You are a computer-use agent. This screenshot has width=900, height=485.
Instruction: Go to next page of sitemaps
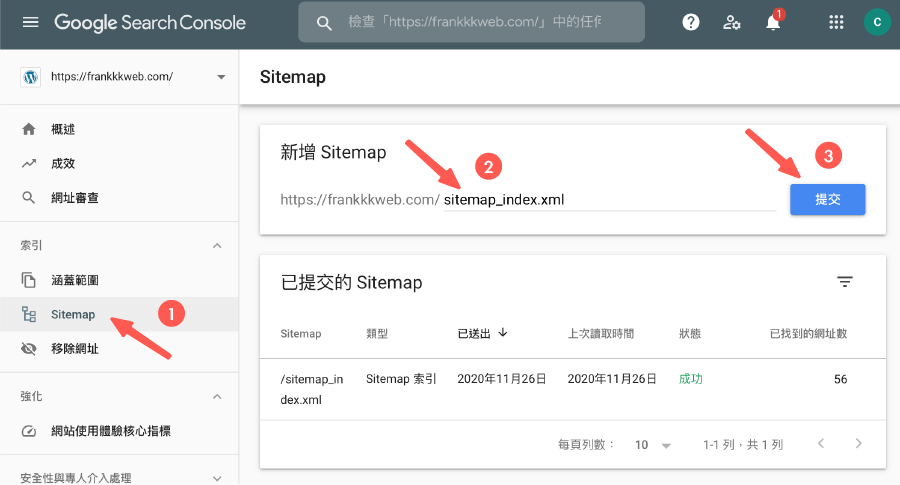click(858, 443)
